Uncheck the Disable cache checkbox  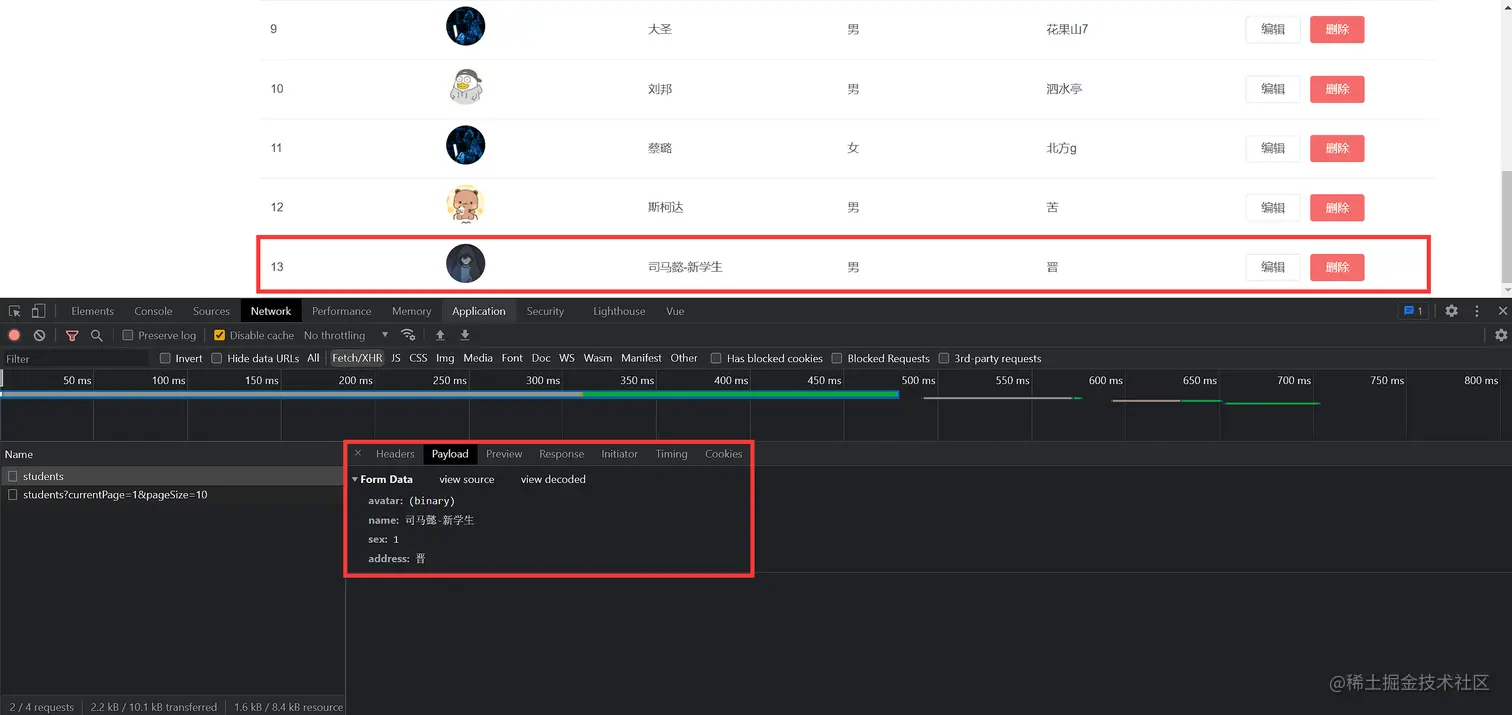click(x=220, y=335)
